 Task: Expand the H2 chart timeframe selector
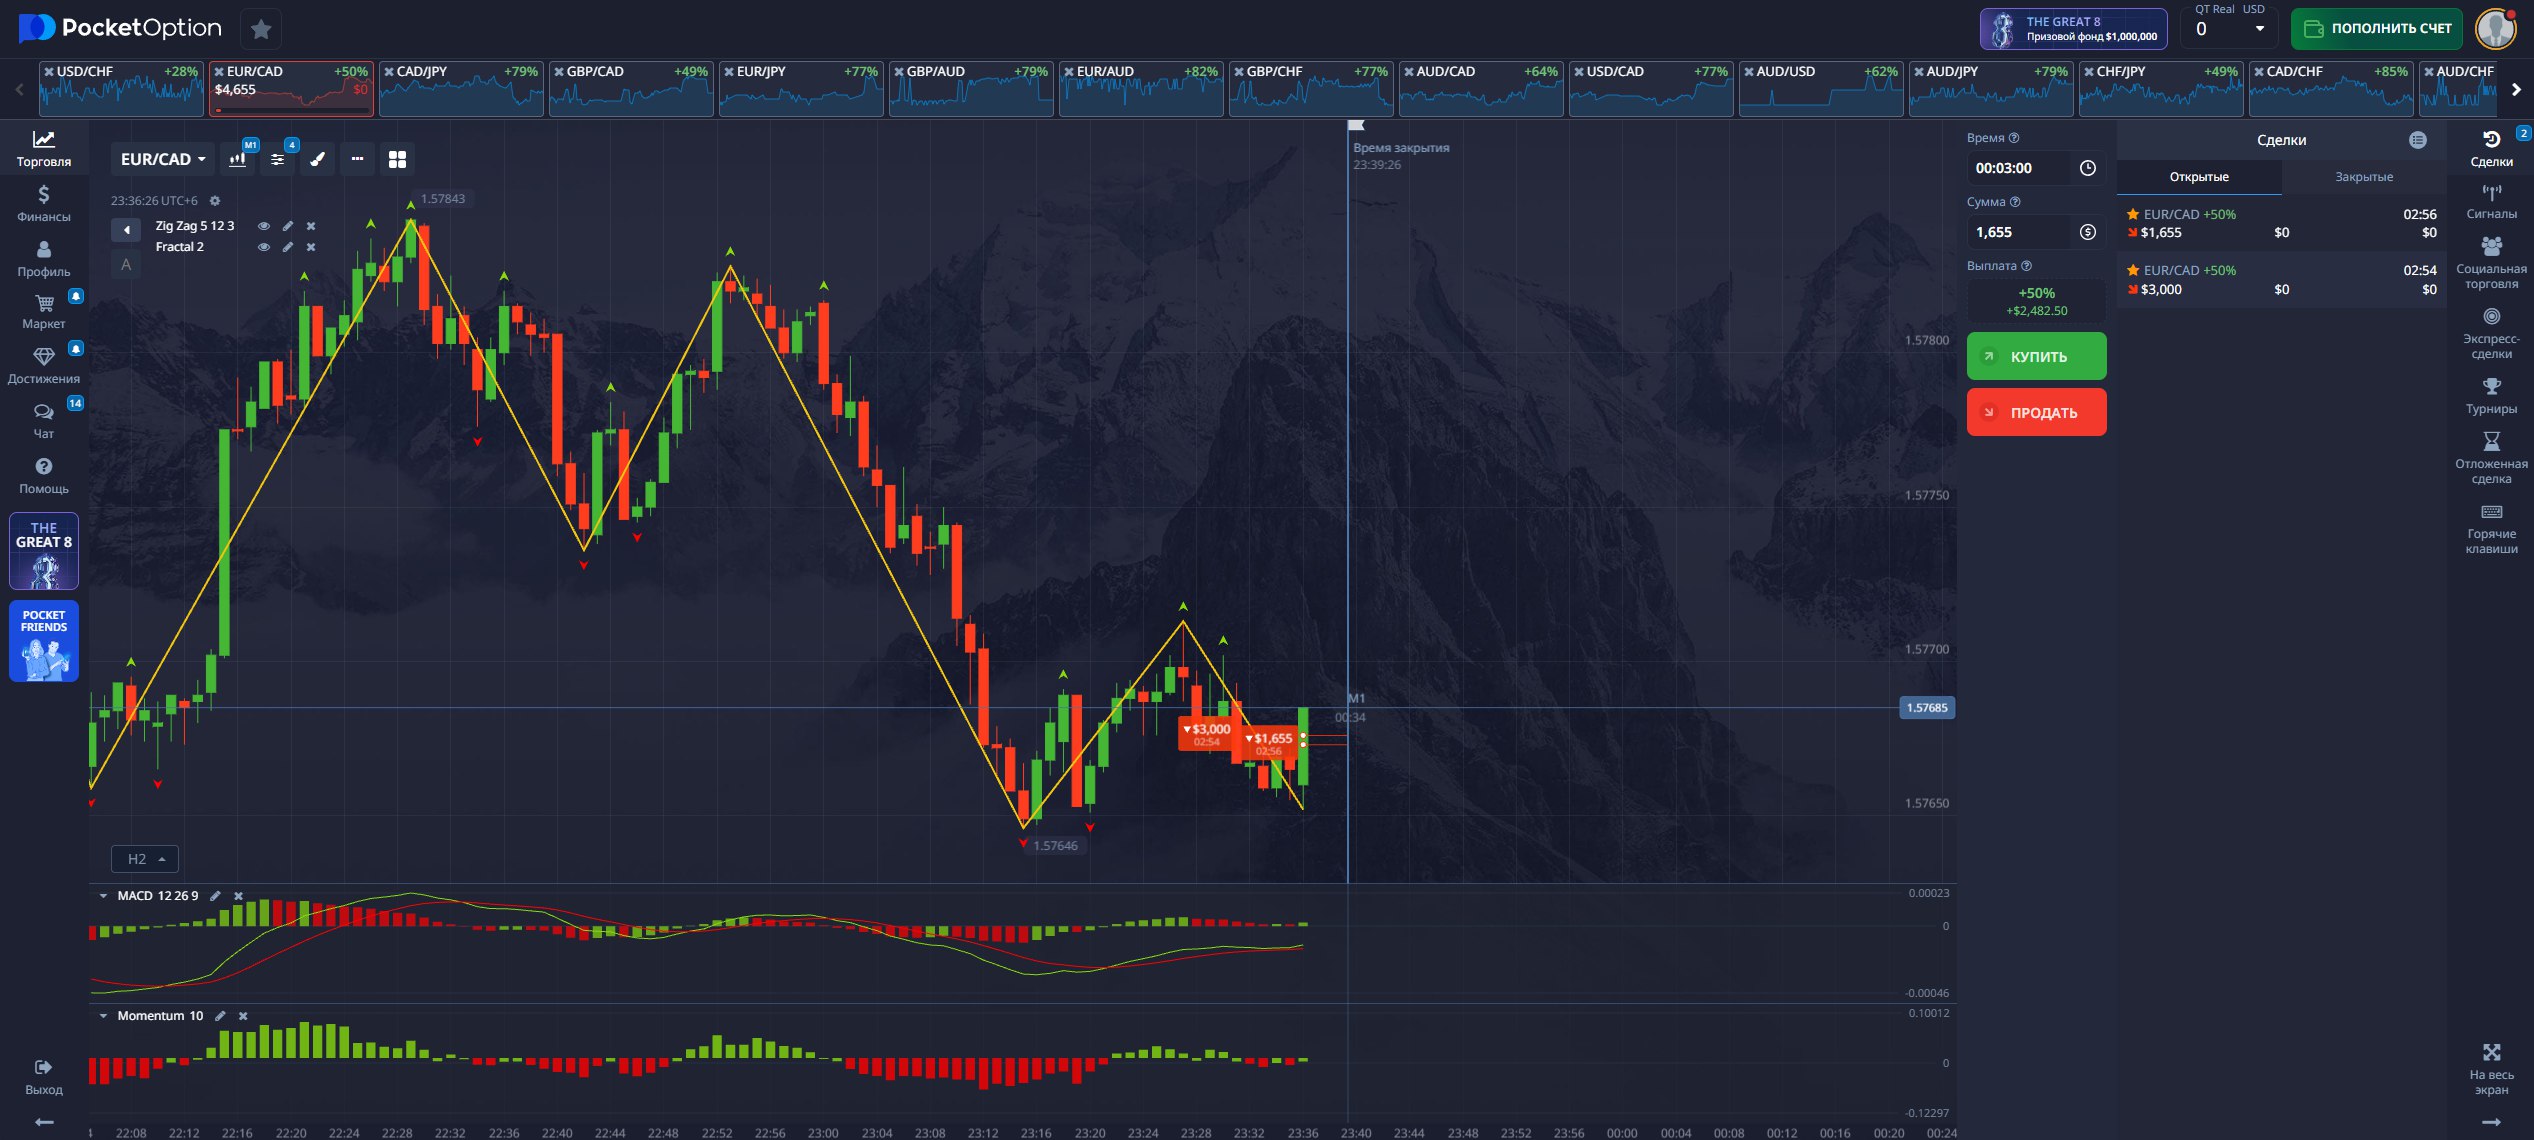(x=145, y=859)
